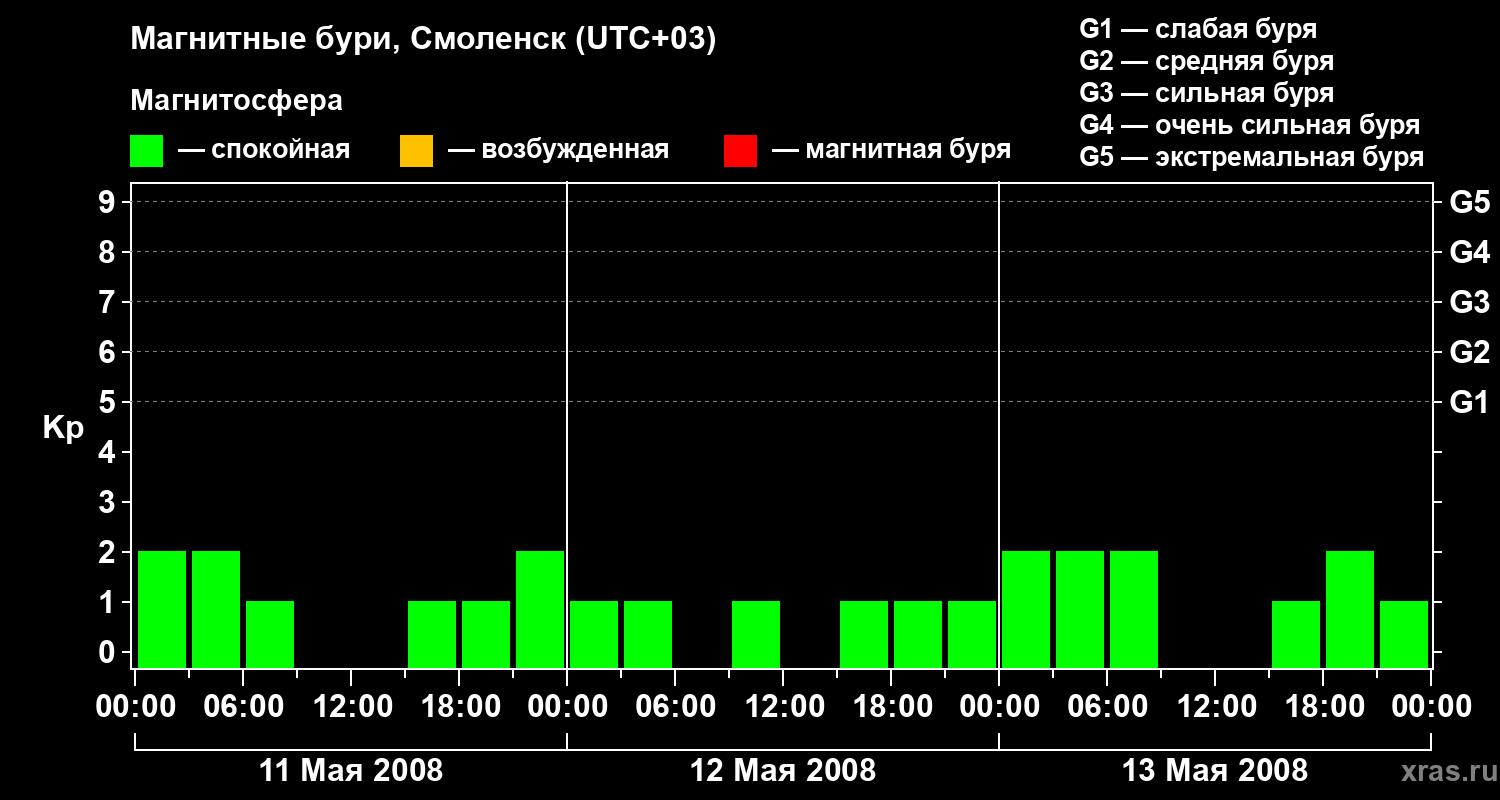Click the lone 12 May bar before 12:00
The width and height of the screenshot is (1500, 800).
click(x=756, y=634)
